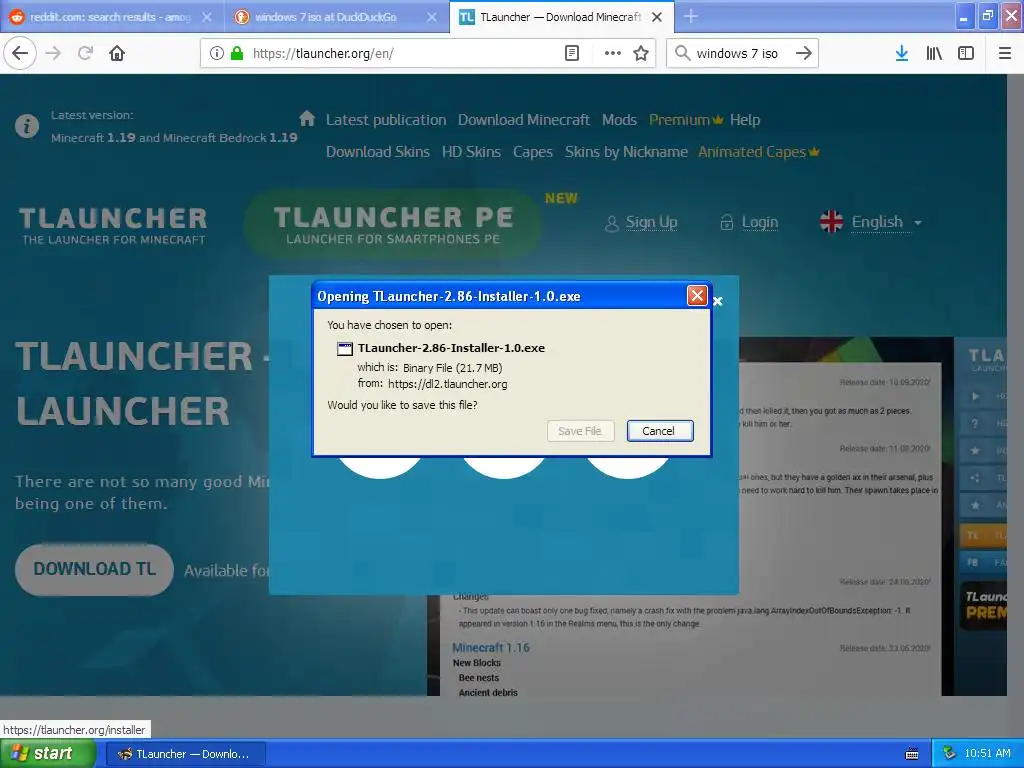Open the Mods nav link
The height and width of the screenshot is (768, 1024).
tap(619, 120)
